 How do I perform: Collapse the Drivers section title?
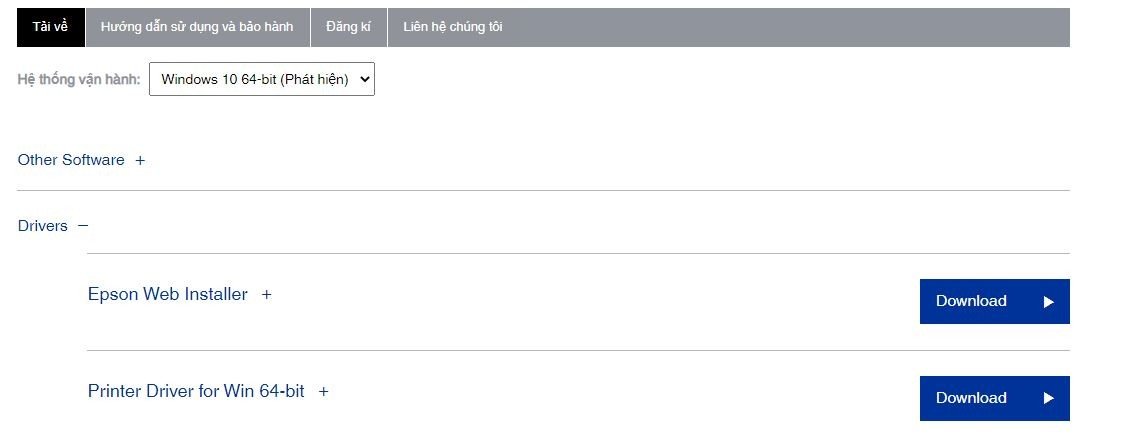pyautogui.click(x=43, y=226)
